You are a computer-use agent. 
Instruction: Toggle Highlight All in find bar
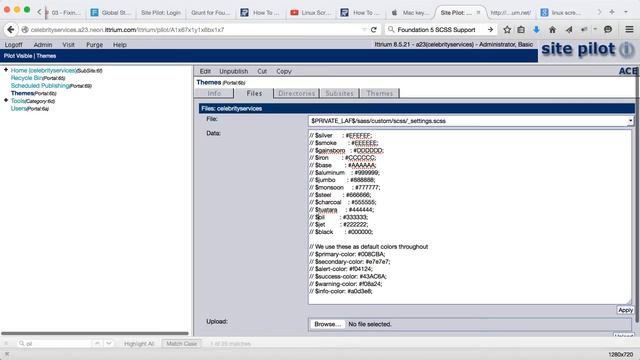pyautogui.click(x=139, y=344)
